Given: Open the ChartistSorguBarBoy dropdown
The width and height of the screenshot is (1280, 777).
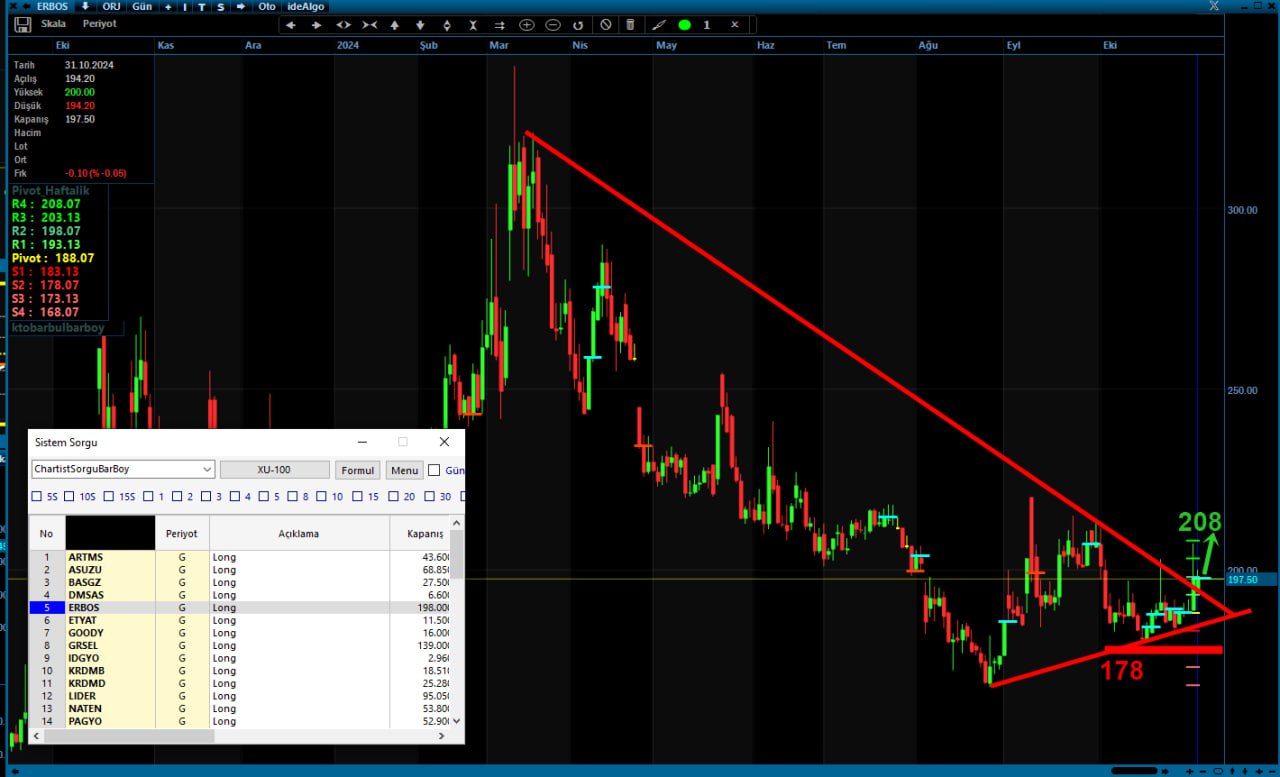Looking at the screenshot, I should pos(207,470).
